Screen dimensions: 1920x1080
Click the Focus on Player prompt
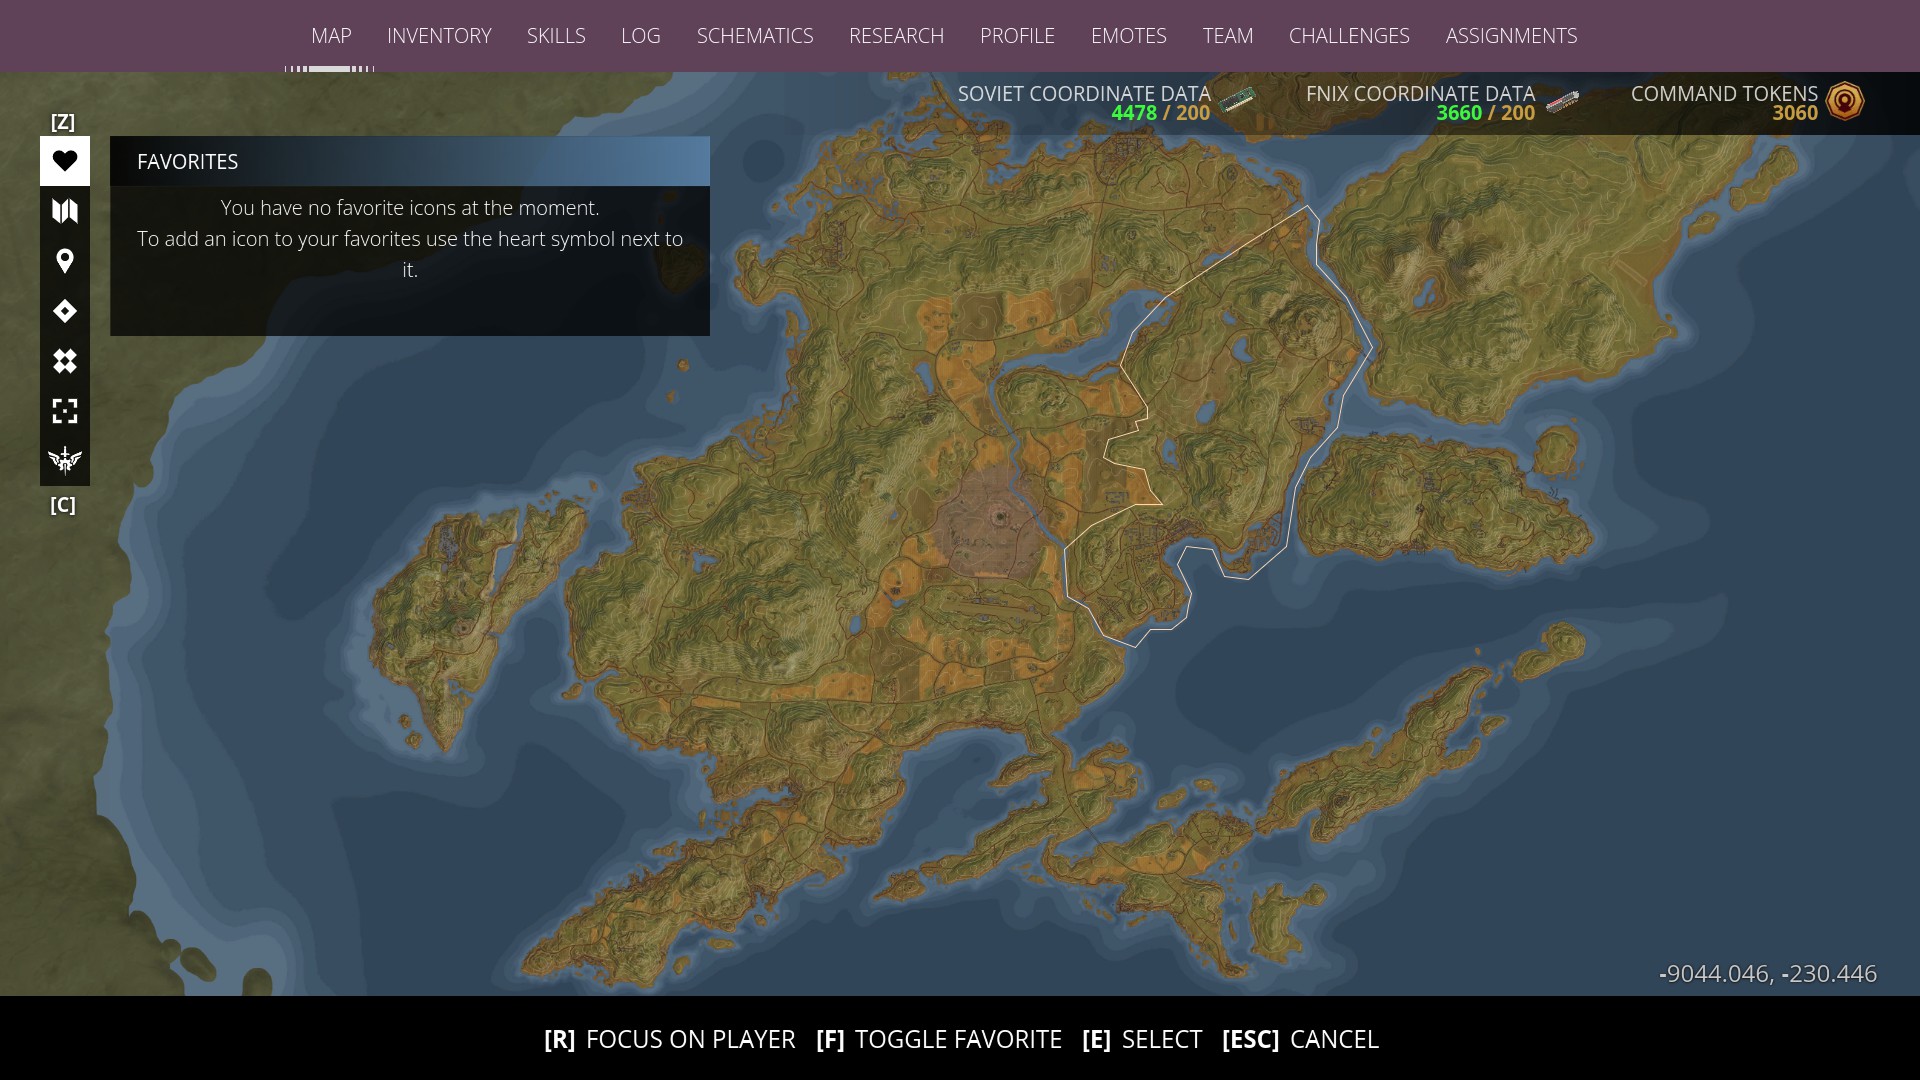(x=670, y=1040)
